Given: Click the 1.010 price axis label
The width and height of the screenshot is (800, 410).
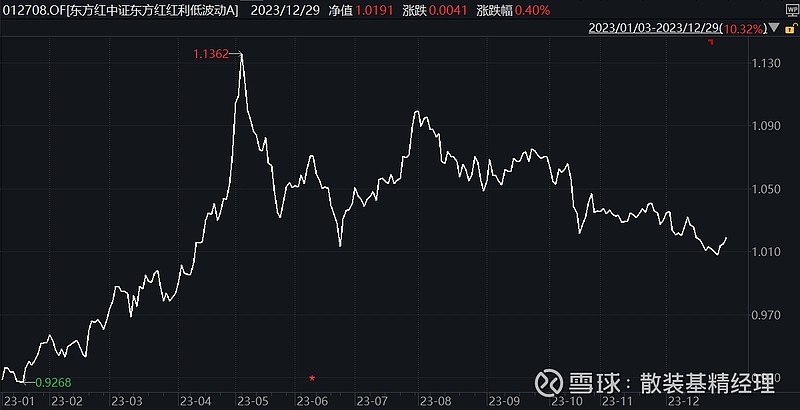Looking at the screenshot, I should [x=766, y=251].
